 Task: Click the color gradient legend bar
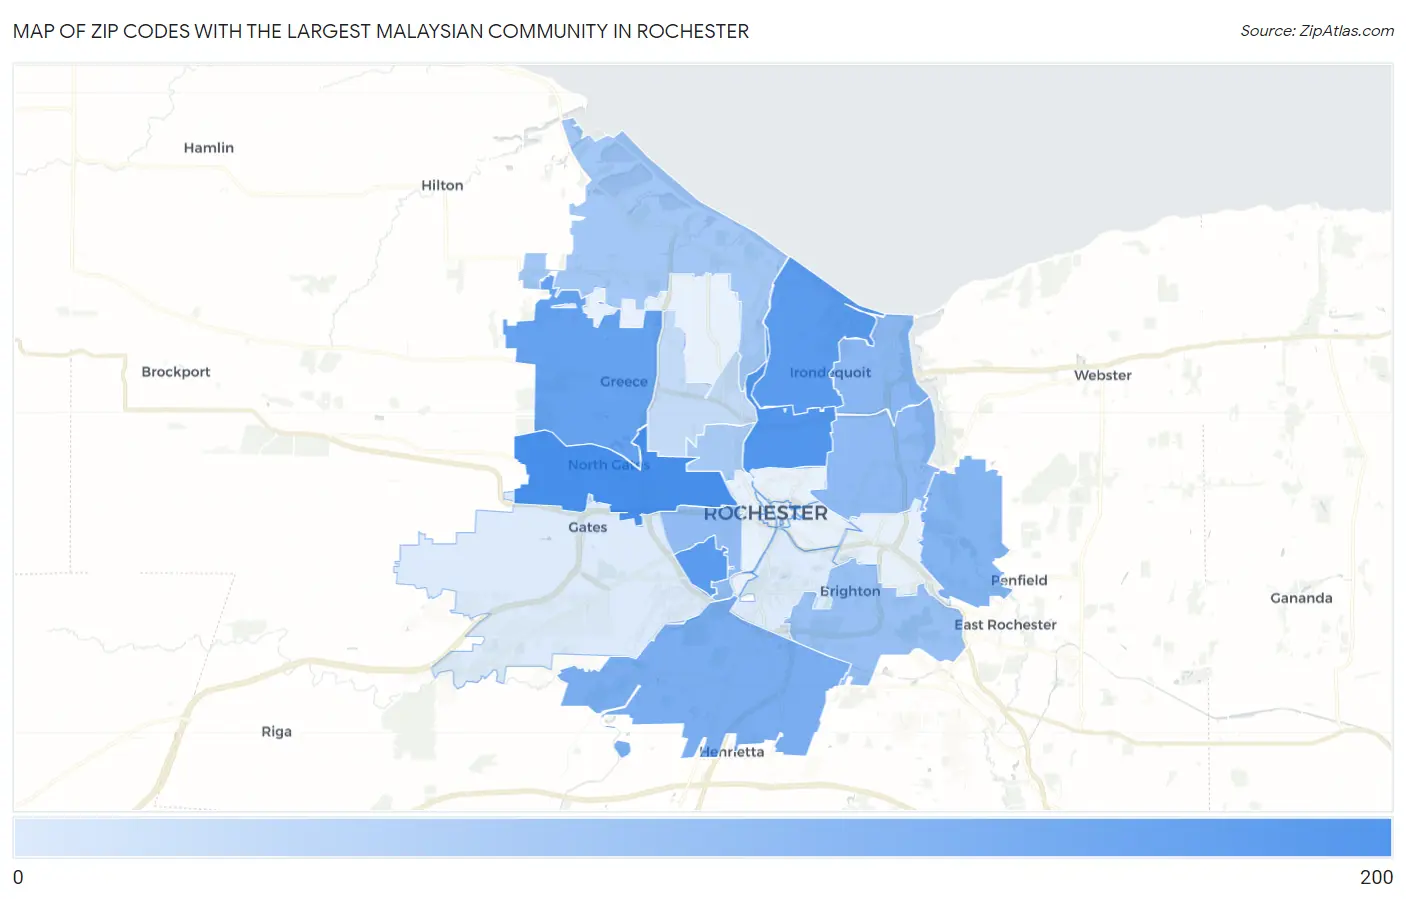703,838
